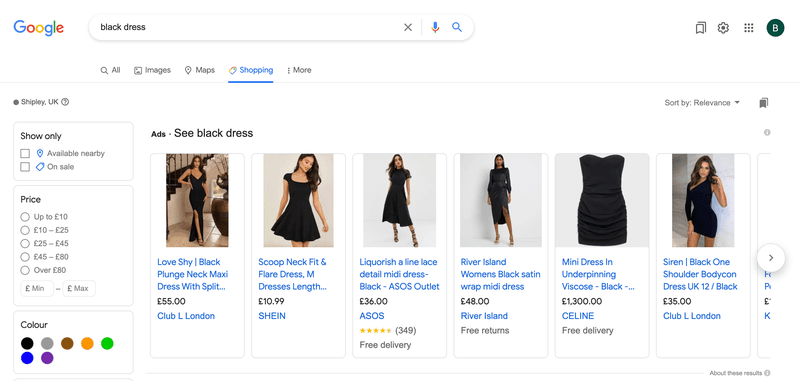Start voice search with the microphone
The image size is (800, 381).
(435, 28)
